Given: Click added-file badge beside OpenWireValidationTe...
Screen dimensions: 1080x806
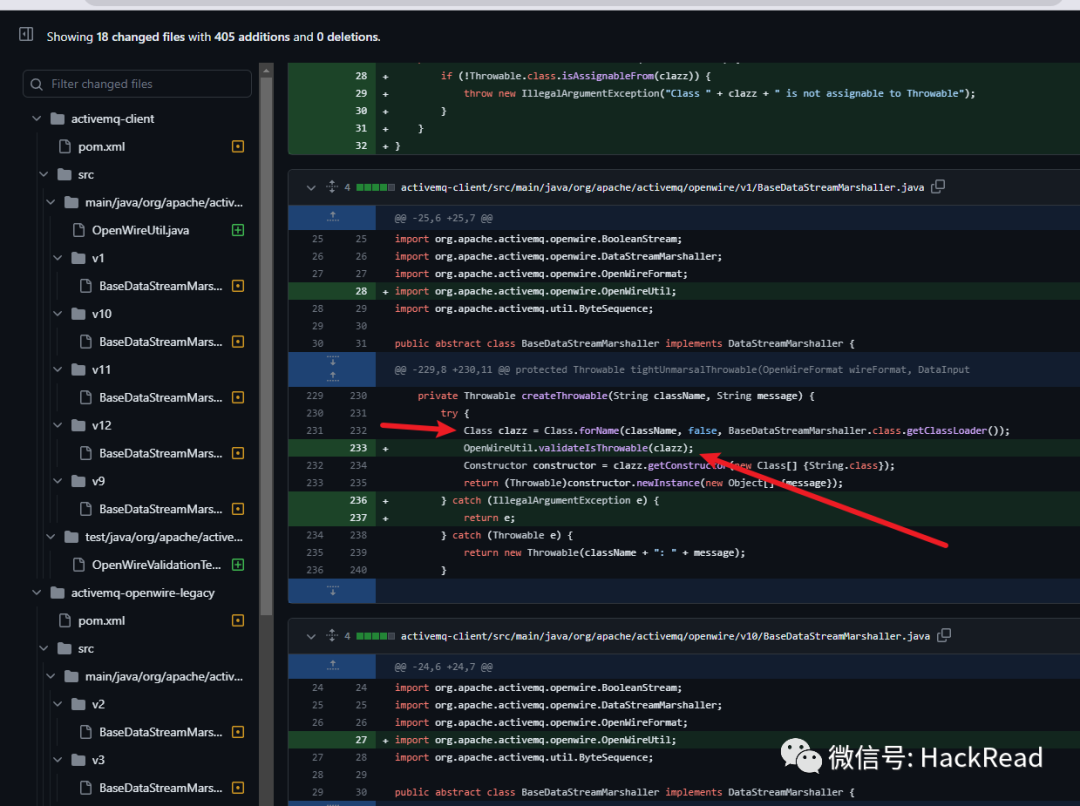Looking at the screenshot, I should [238, 565].
